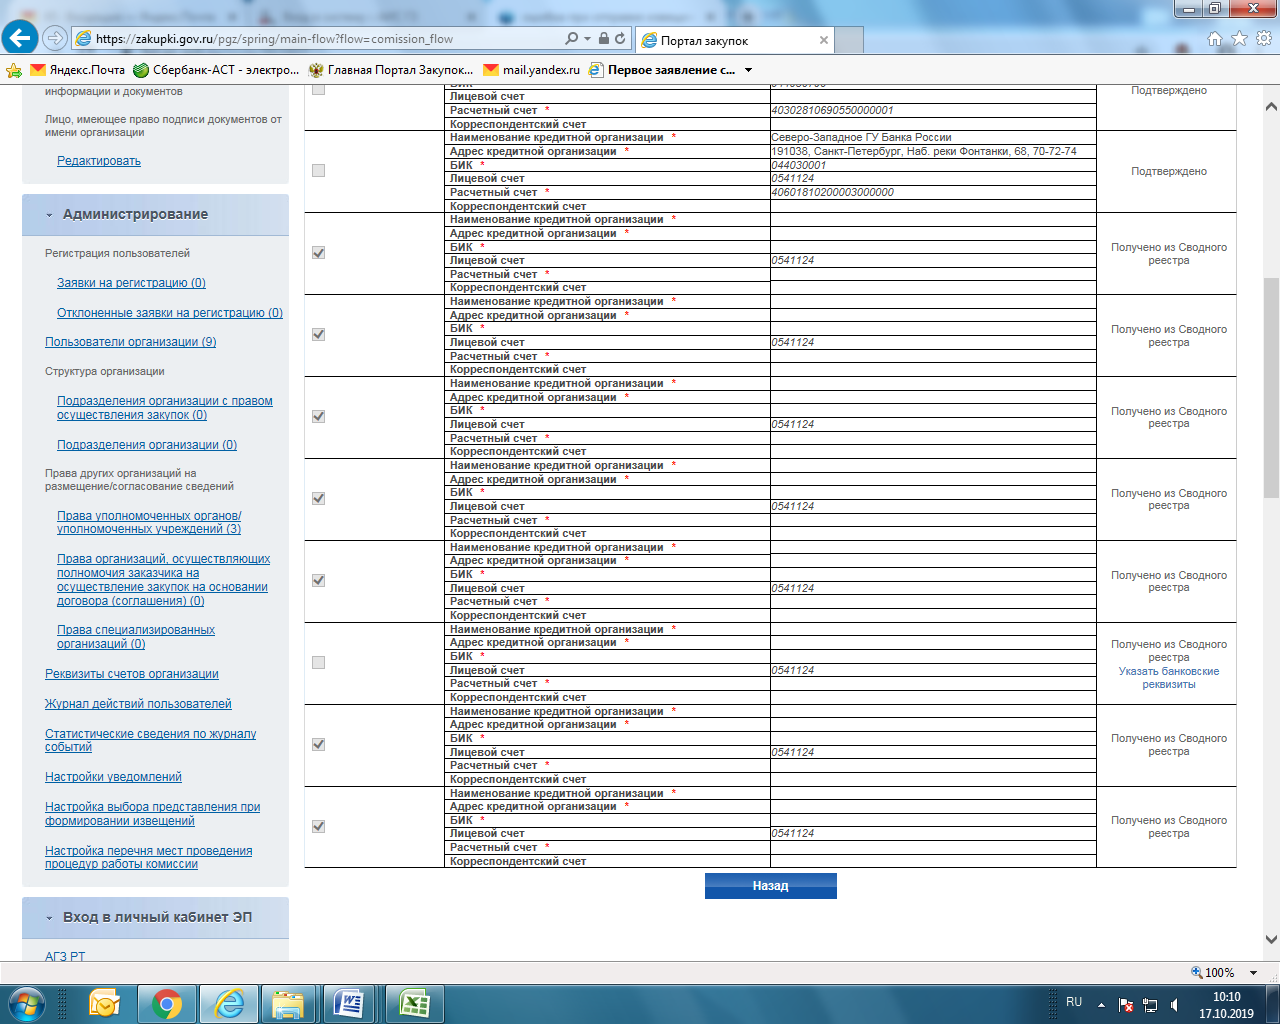Open Пользователи организации (9) link
The width and height of the screenshot is (1280, 1024).
point(131,342)
